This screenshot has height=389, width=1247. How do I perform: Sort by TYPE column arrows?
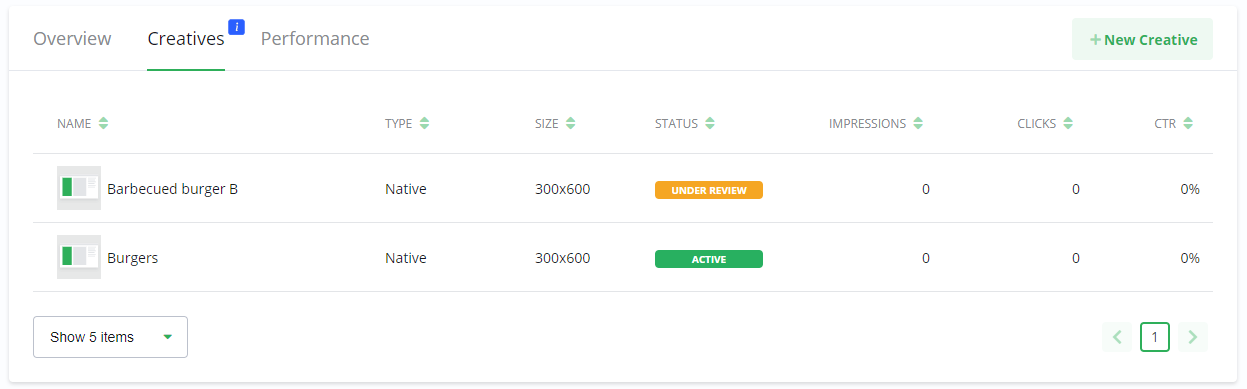click(424, 124)
